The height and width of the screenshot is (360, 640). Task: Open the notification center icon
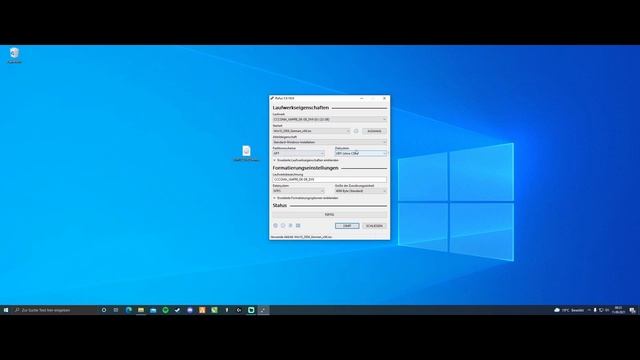point(632,310)
